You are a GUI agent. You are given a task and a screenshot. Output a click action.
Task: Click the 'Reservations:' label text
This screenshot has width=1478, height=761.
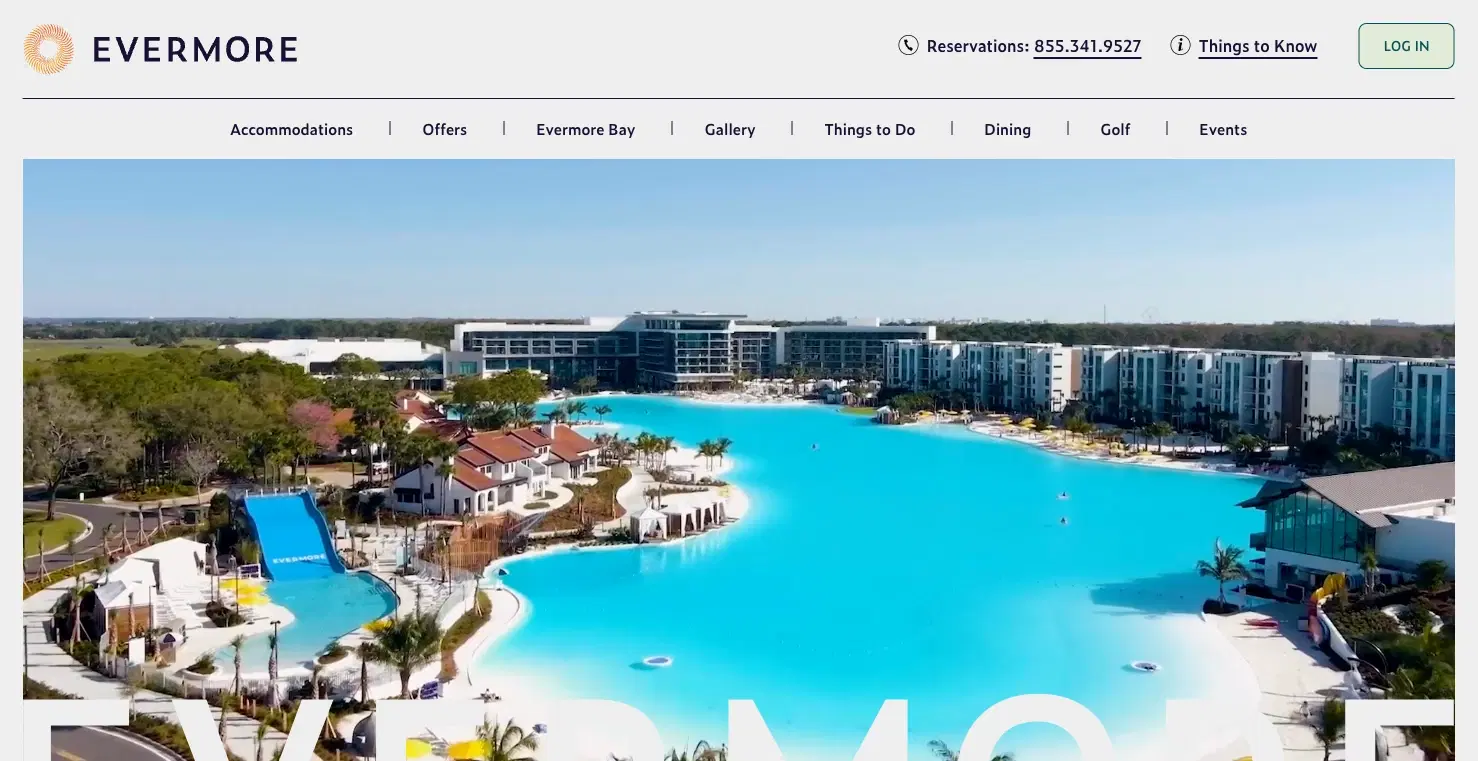click(977, 46)
